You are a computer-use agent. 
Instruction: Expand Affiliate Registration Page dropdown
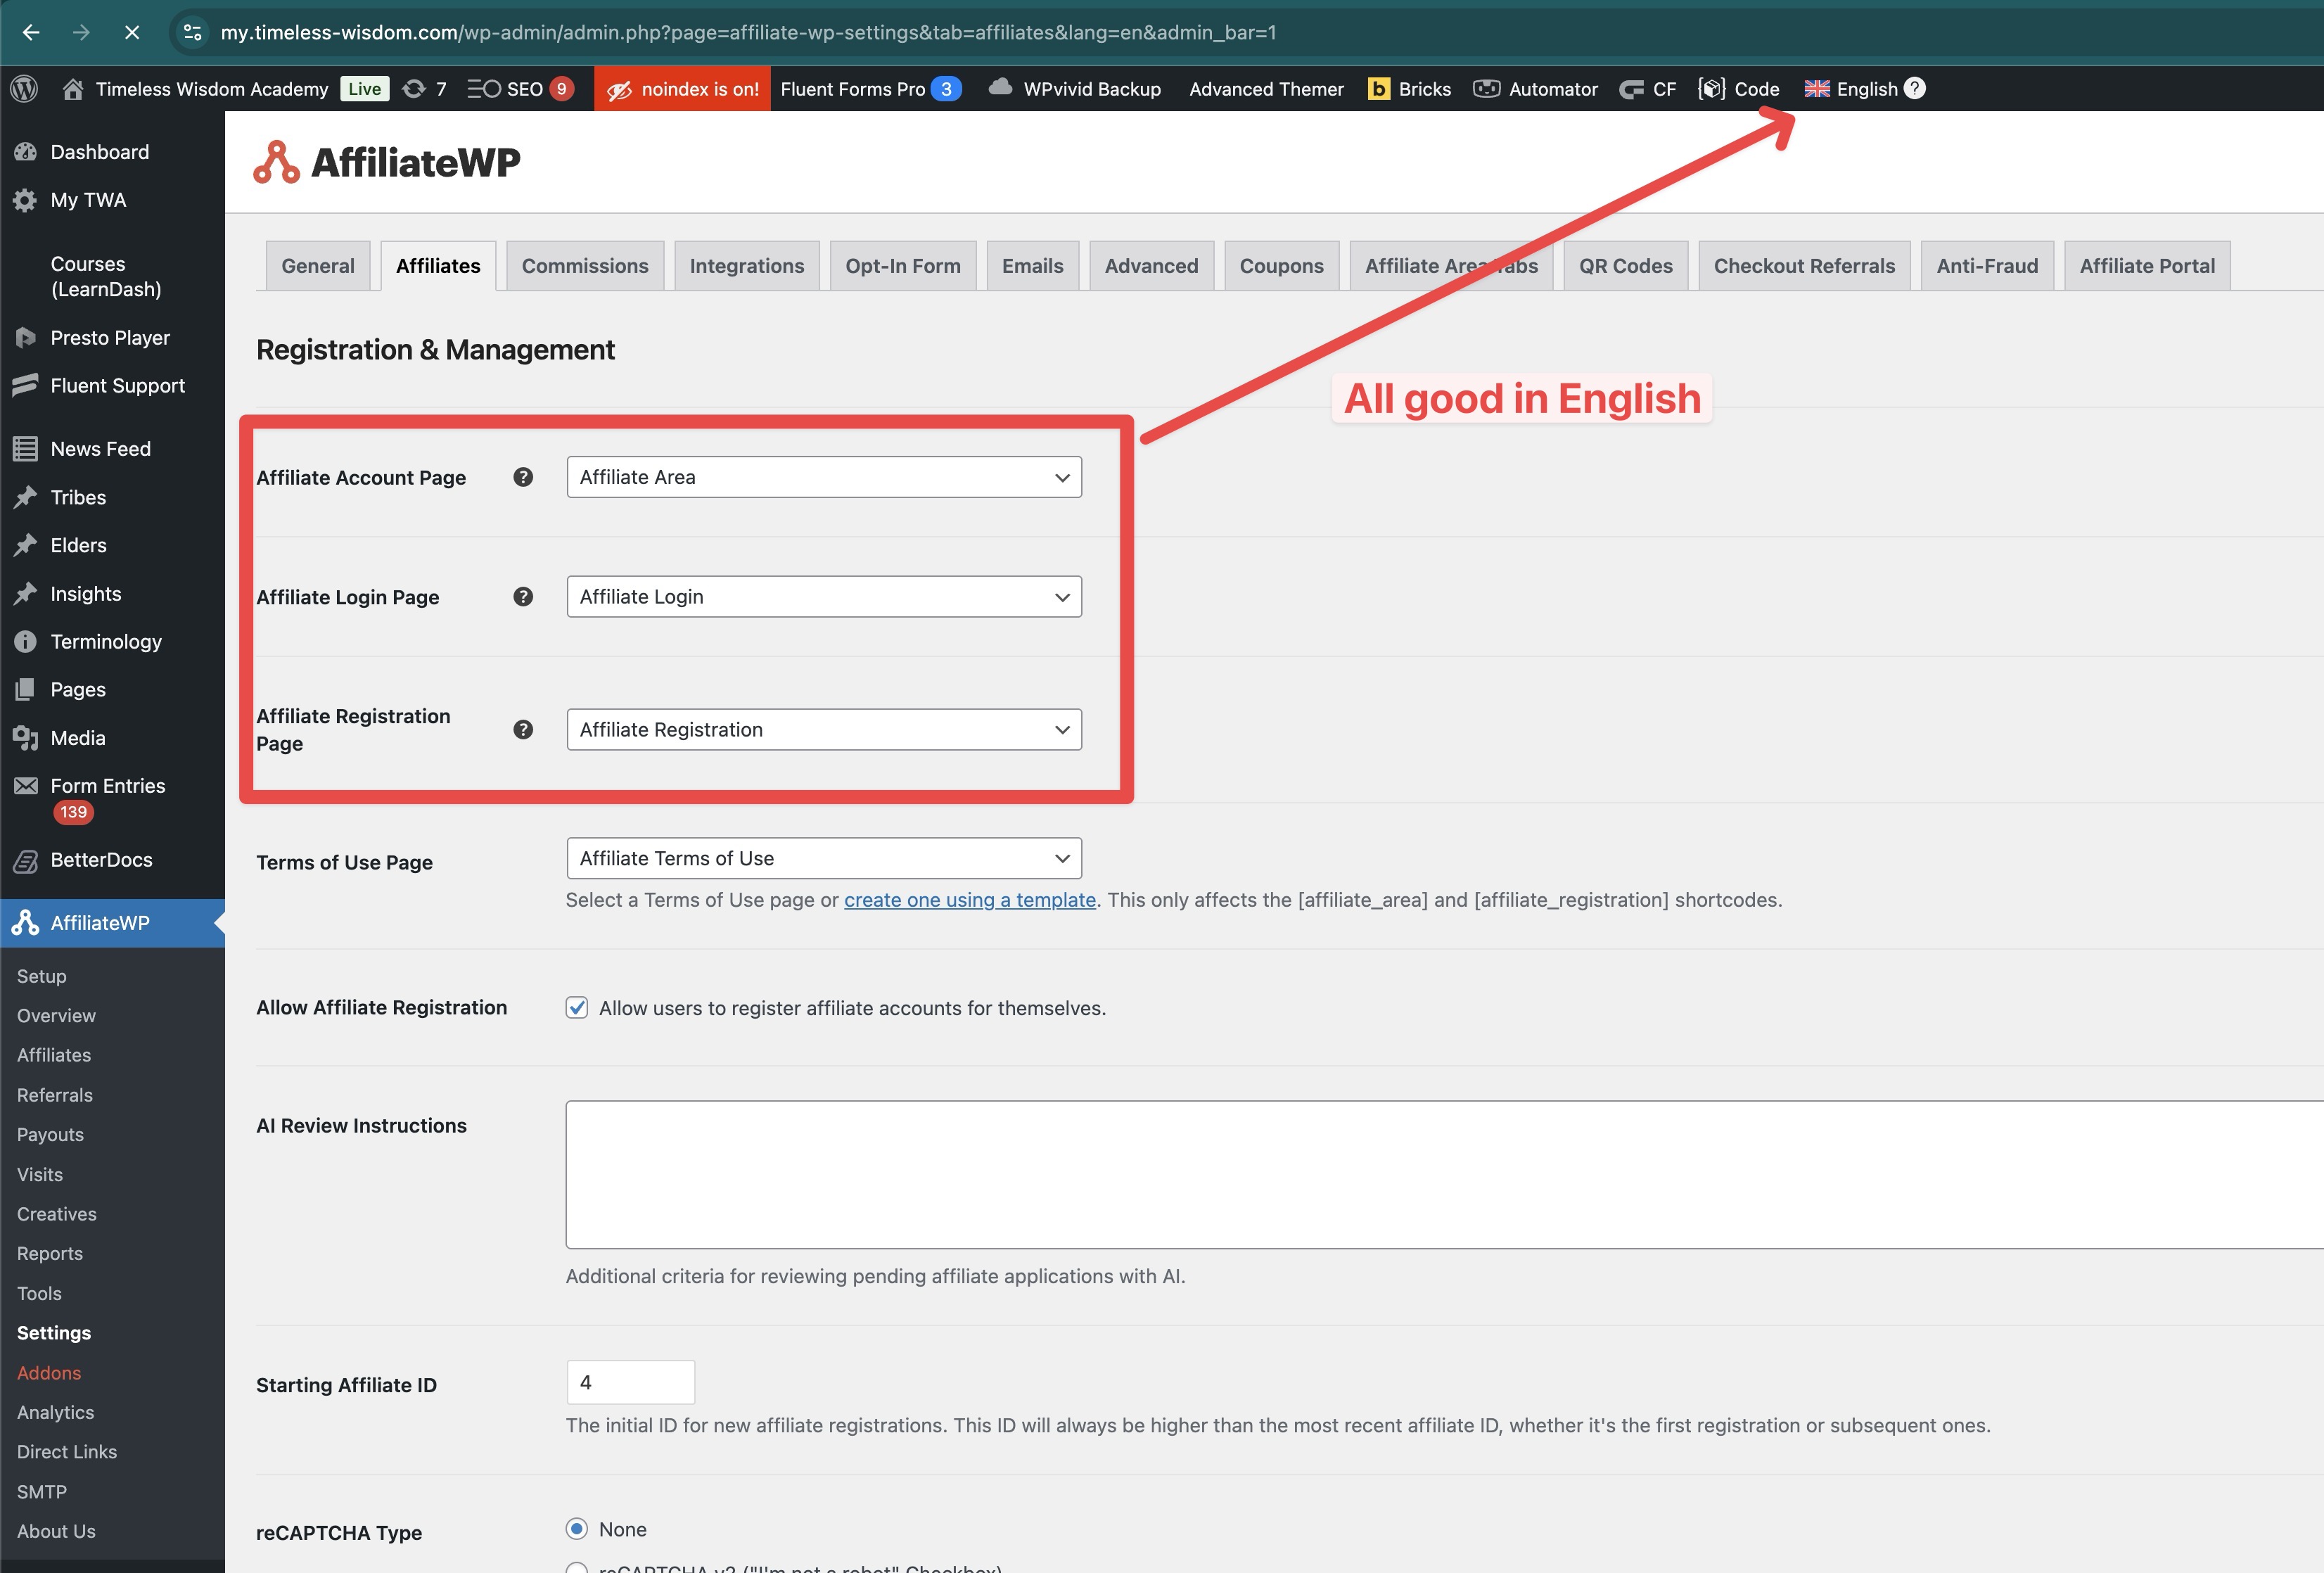click(x=824, y=730)
